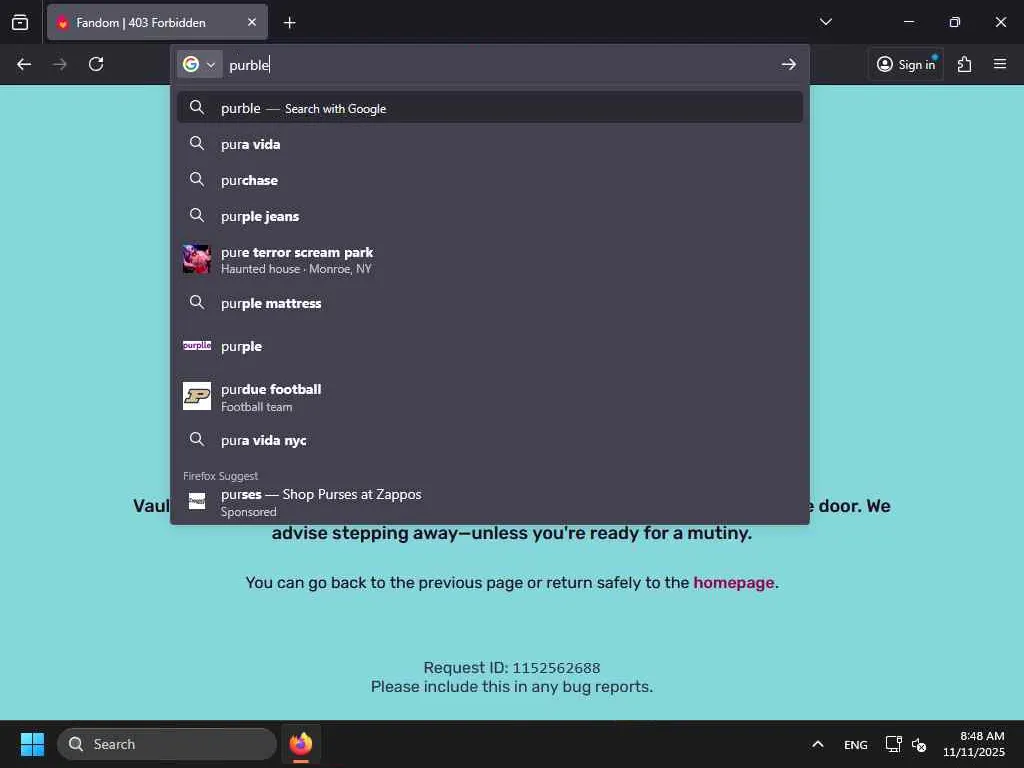Select the 'pura vida nyc' suggestion
1024x768 pixels.
[490, 440]
